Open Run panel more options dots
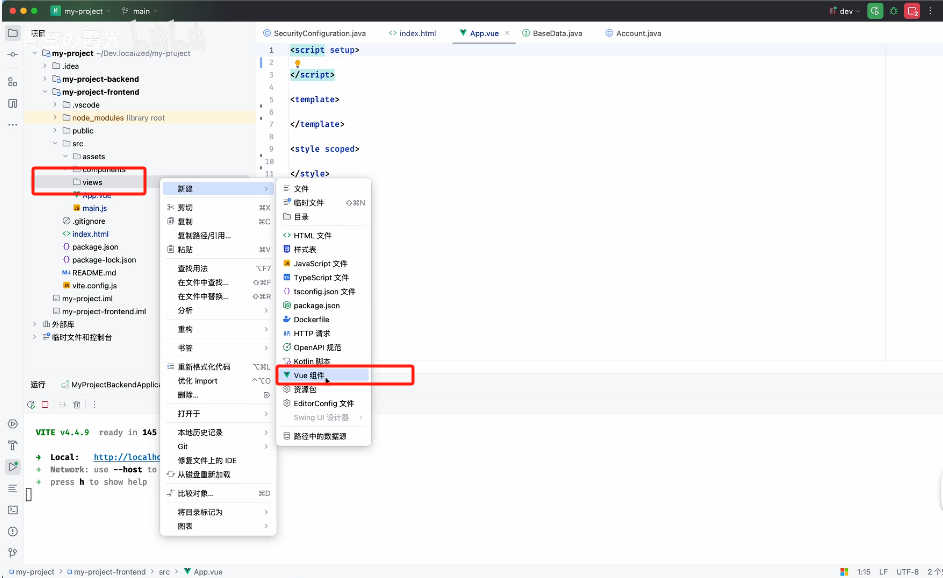The height and width of the screenshot is (578, 943). click(94, 405)
